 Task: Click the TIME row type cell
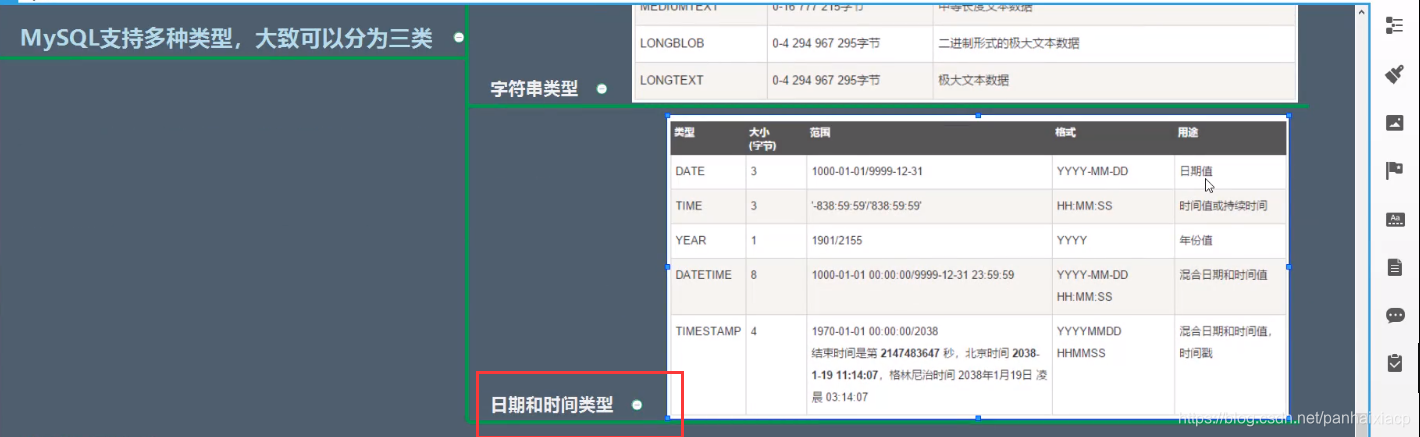click(x=708, y=206)
